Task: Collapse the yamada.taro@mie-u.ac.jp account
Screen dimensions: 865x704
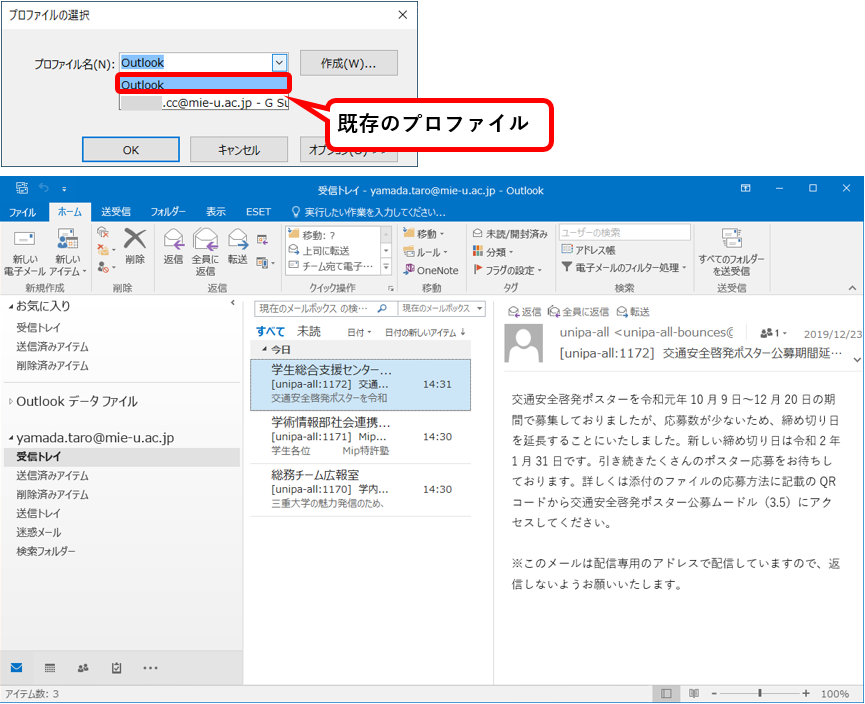Action: point(11,438)
